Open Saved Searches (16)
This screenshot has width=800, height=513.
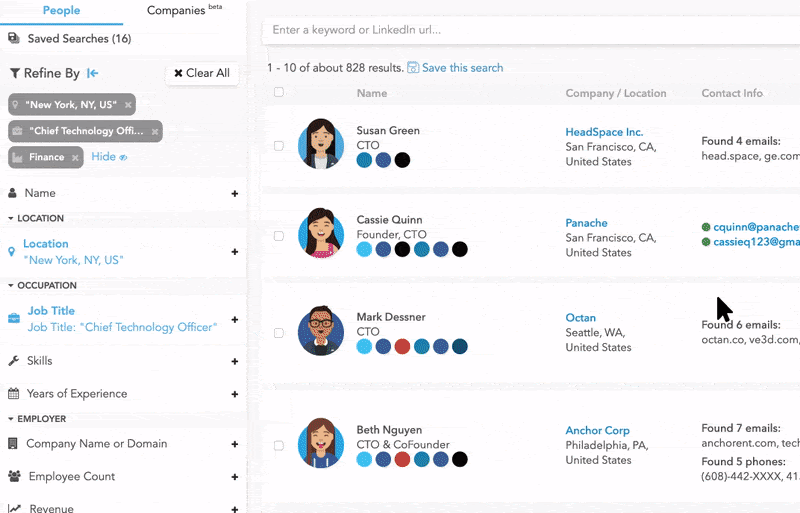pyautogui.click(x=79, y=39)
